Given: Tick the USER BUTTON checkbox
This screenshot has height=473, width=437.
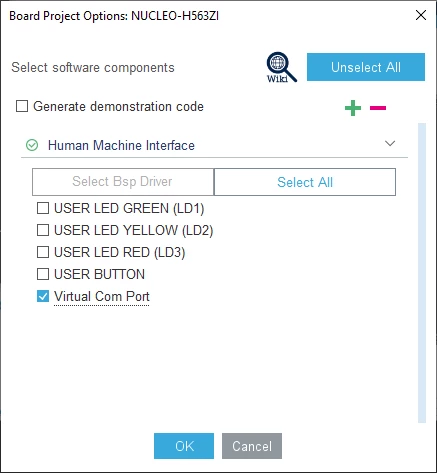Looking at the screenshot, I should [x=43, y=274].
